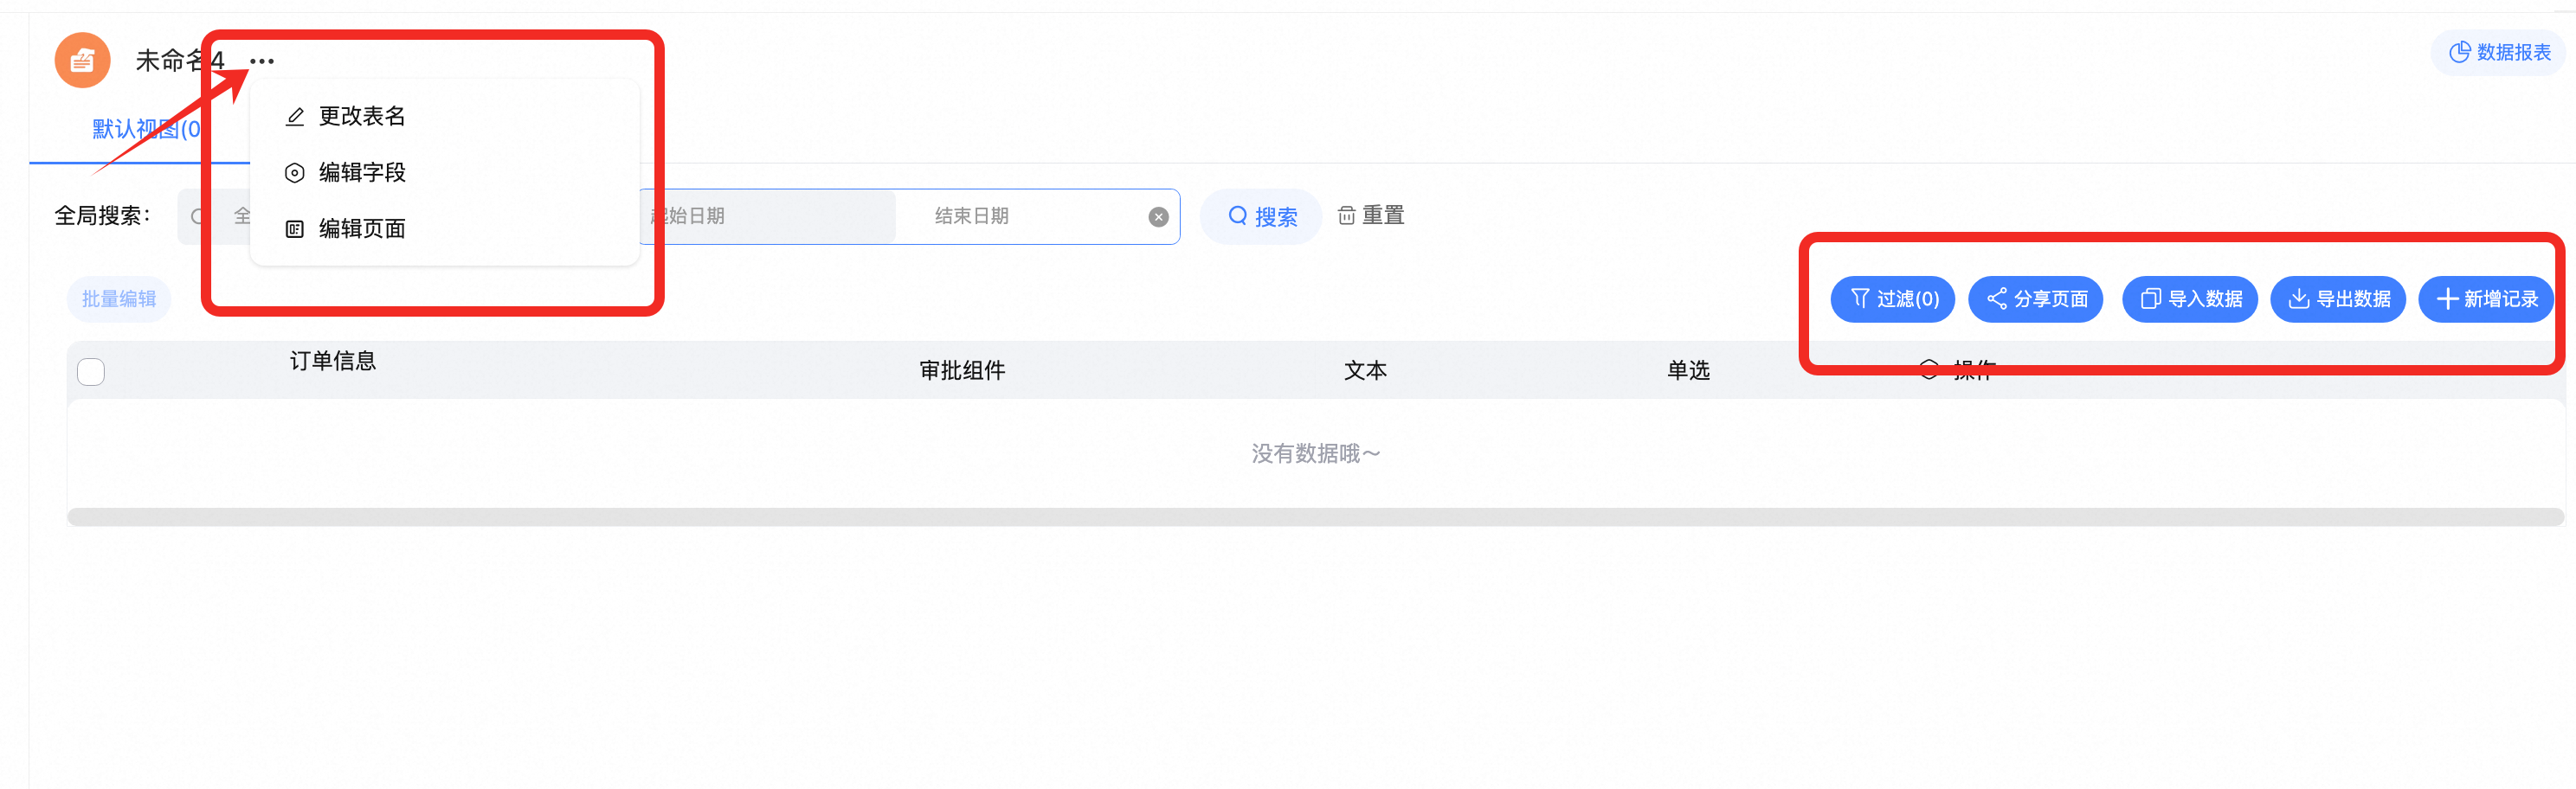The height and width of the screenshot is (789, 2576).
Task: Add a record with 新增记录
Action: (2485, 299)
